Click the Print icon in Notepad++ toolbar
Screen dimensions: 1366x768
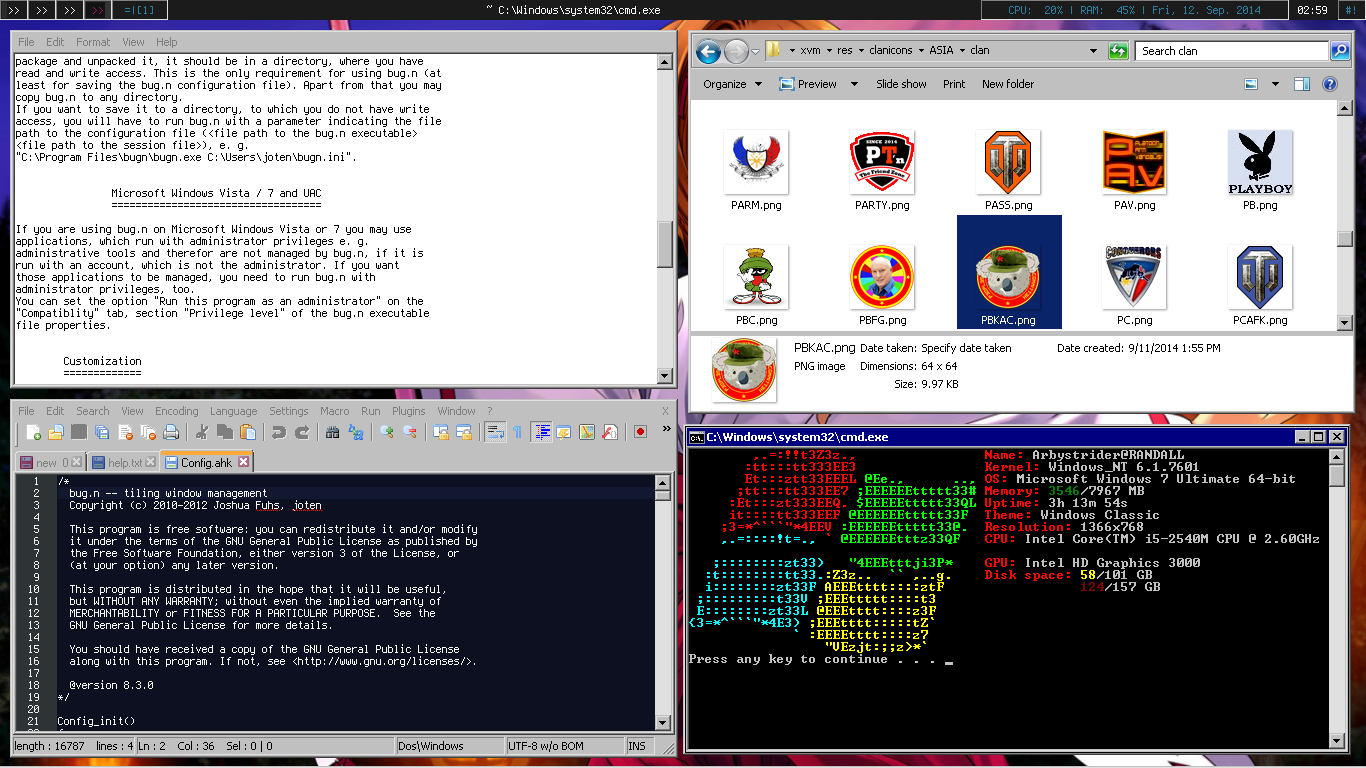[171, 432]
